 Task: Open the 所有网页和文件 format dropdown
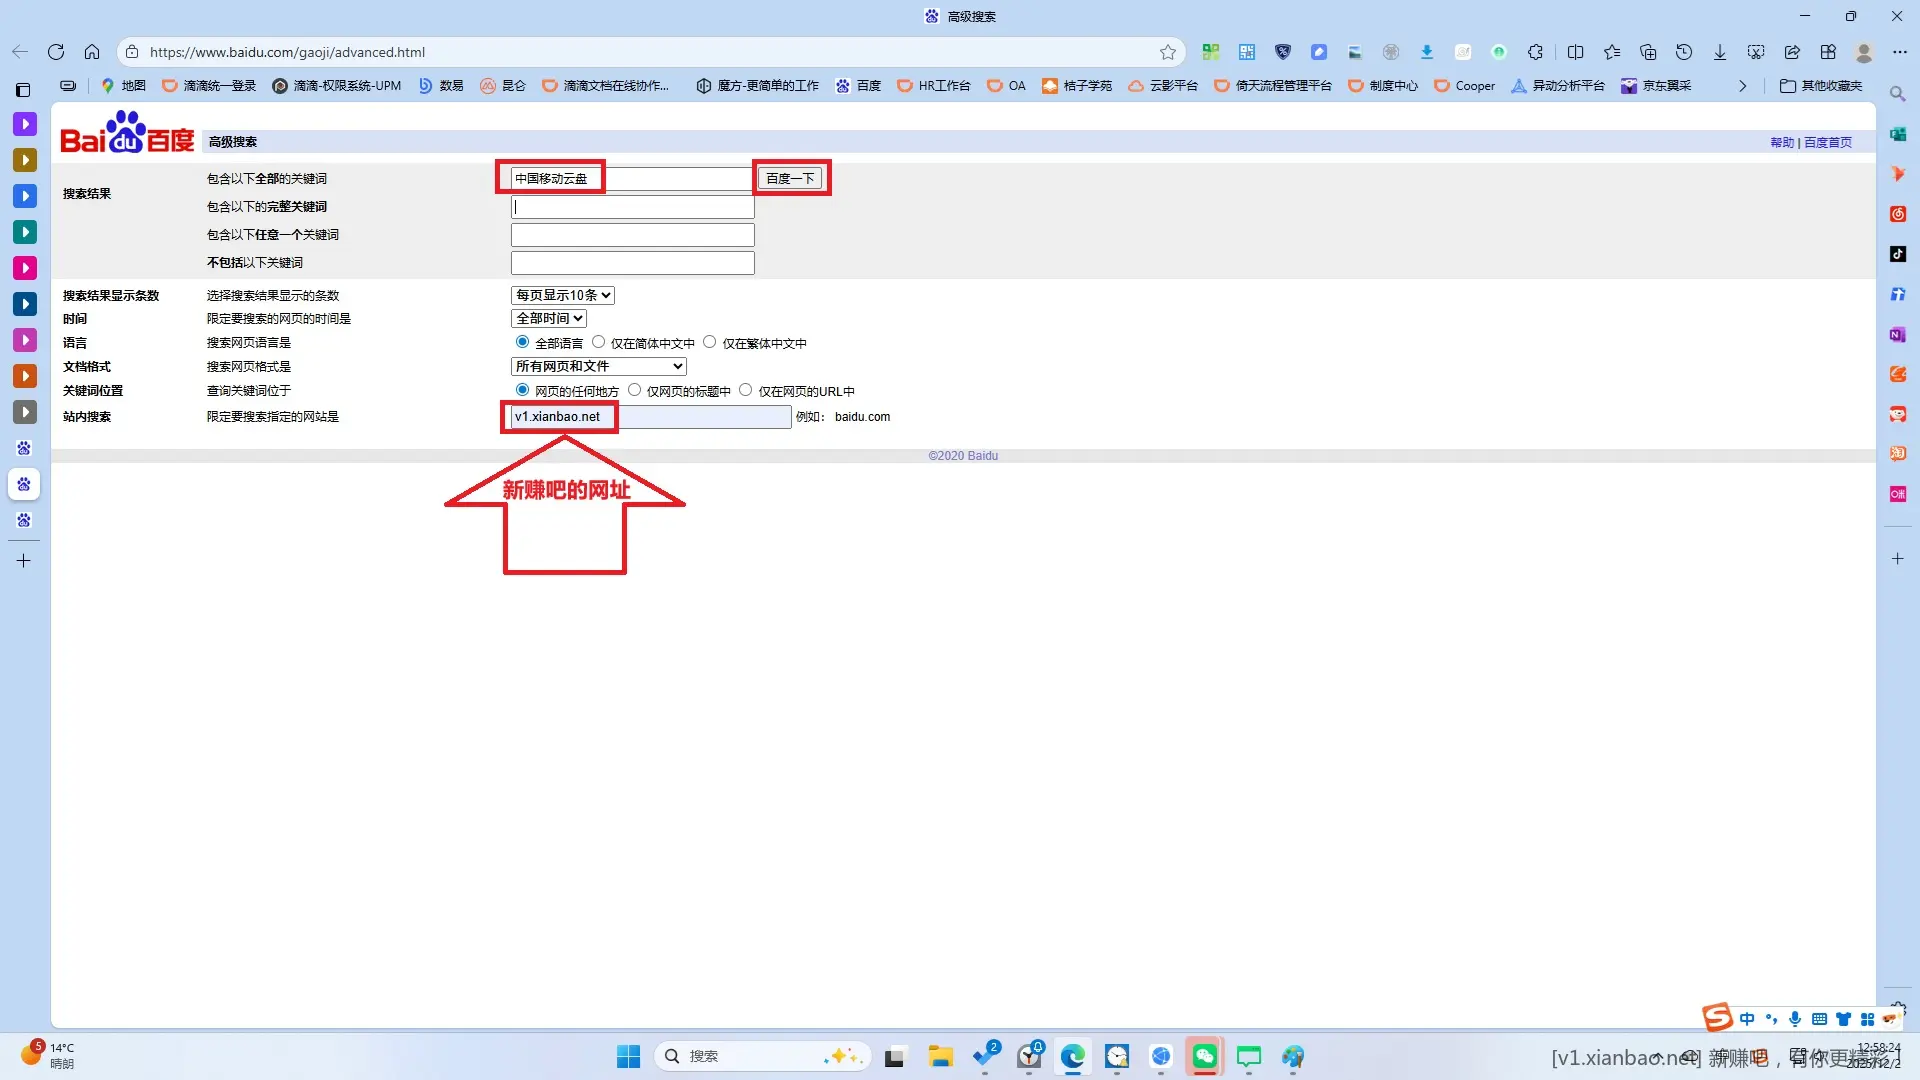(x=599, y=366)
